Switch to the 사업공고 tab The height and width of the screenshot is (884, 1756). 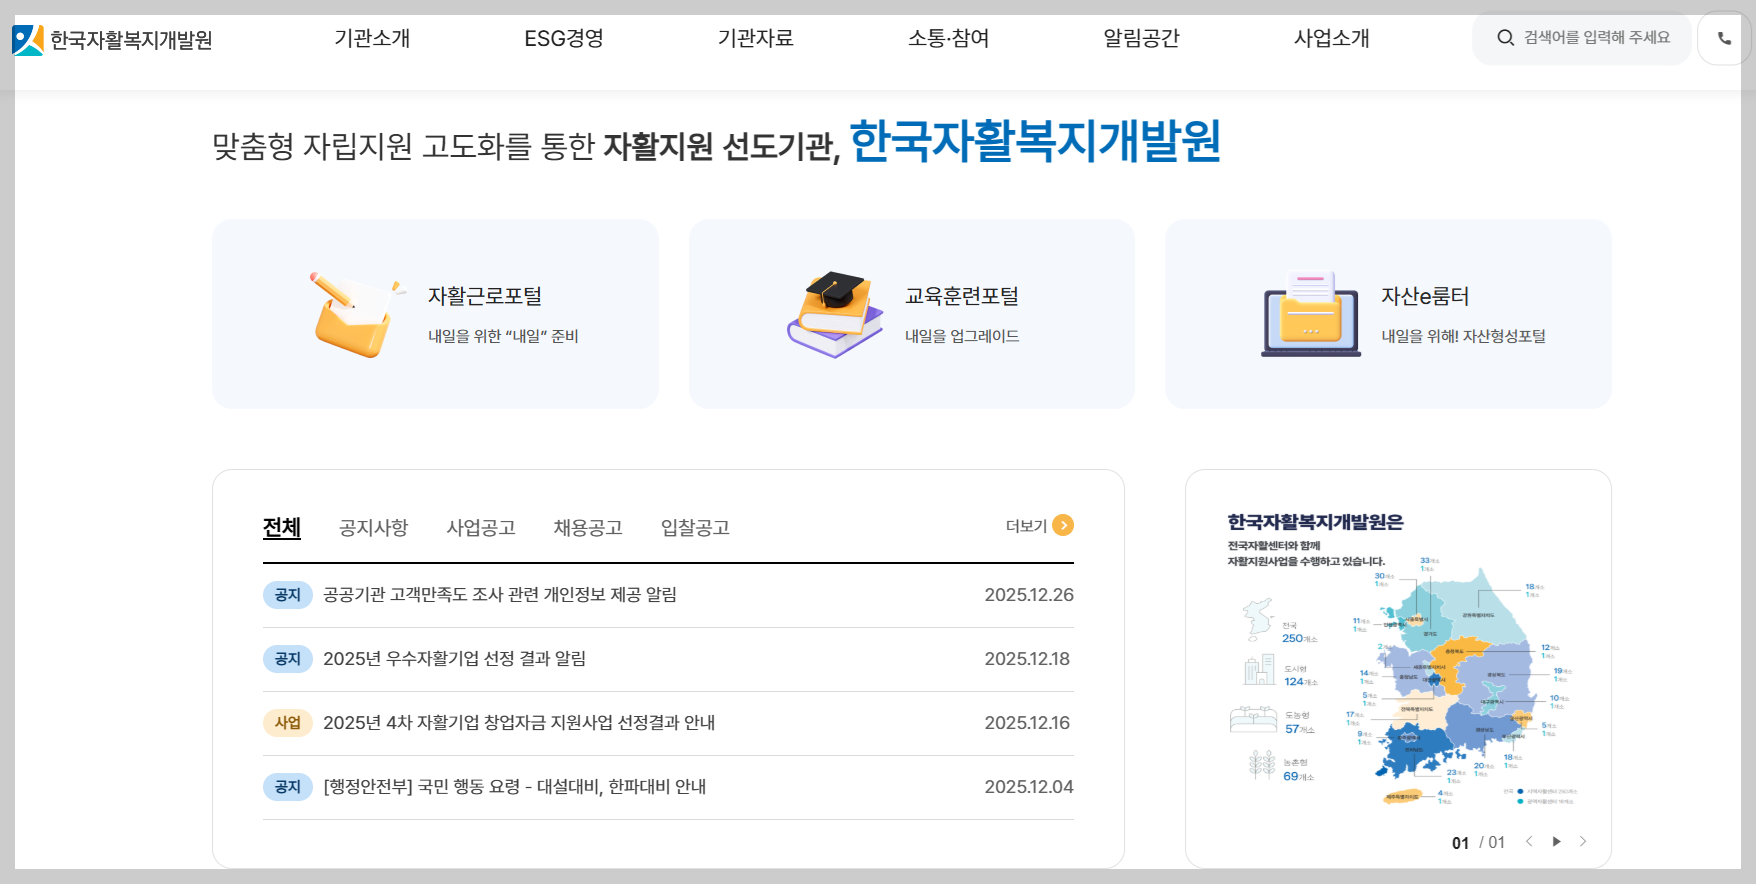point(481,527)
